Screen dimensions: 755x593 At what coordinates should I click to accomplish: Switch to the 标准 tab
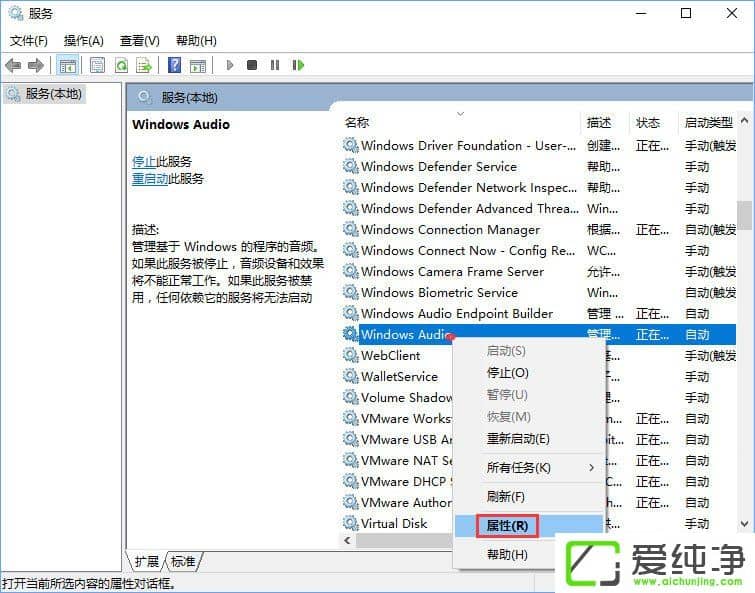[x=183, y=561]
